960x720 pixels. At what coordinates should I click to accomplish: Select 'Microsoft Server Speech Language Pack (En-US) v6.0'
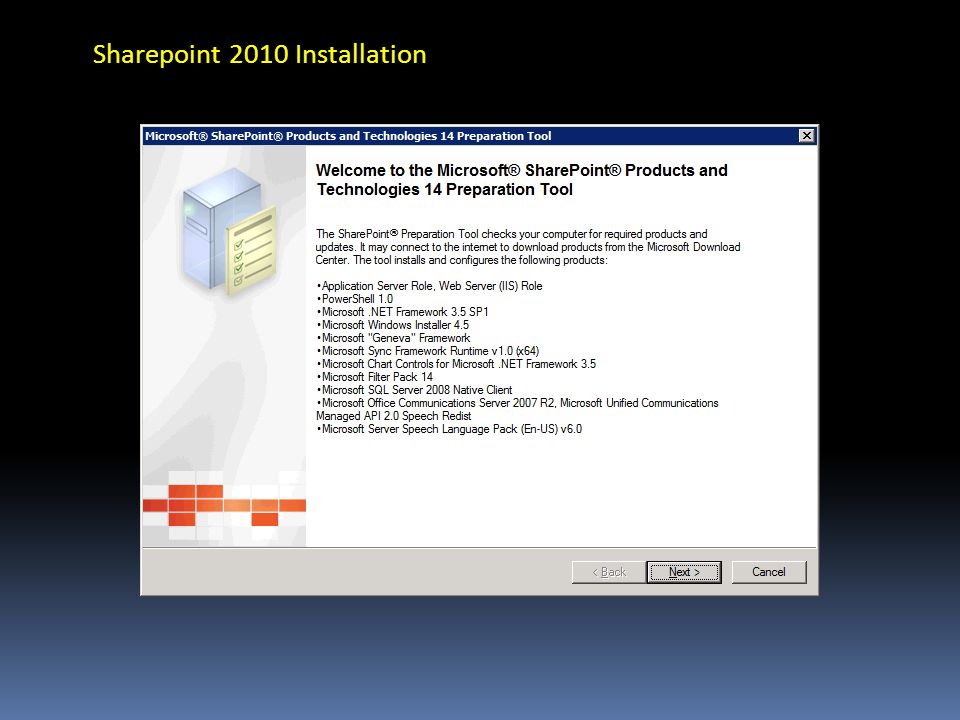pyautogui.click(x=449, y=429)
